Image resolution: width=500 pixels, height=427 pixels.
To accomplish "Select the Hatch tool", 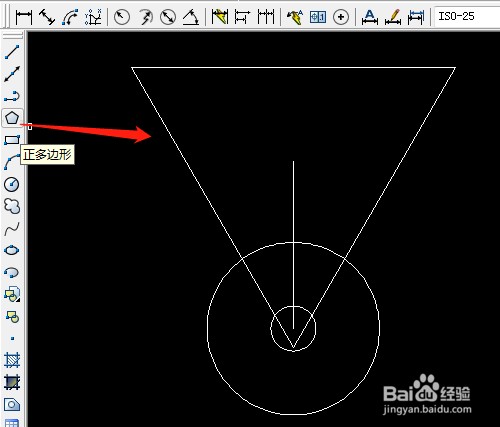I will (12, 360).
